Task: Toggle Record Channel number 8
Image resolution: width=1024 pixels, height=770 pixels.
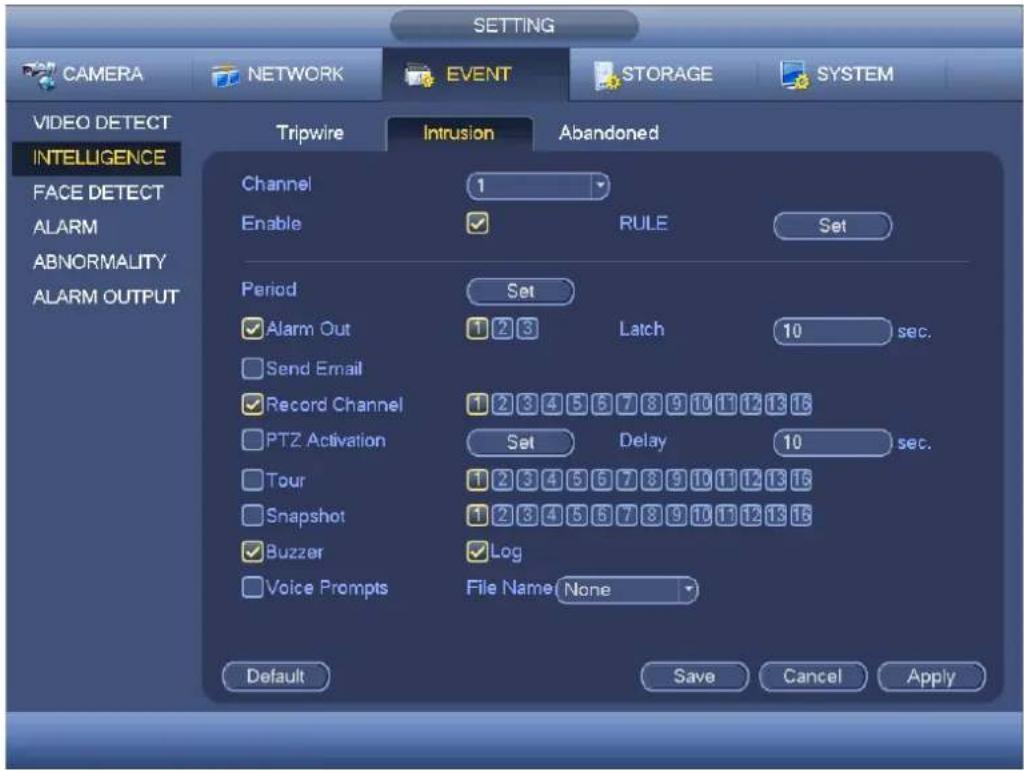Action: (651, 404)
